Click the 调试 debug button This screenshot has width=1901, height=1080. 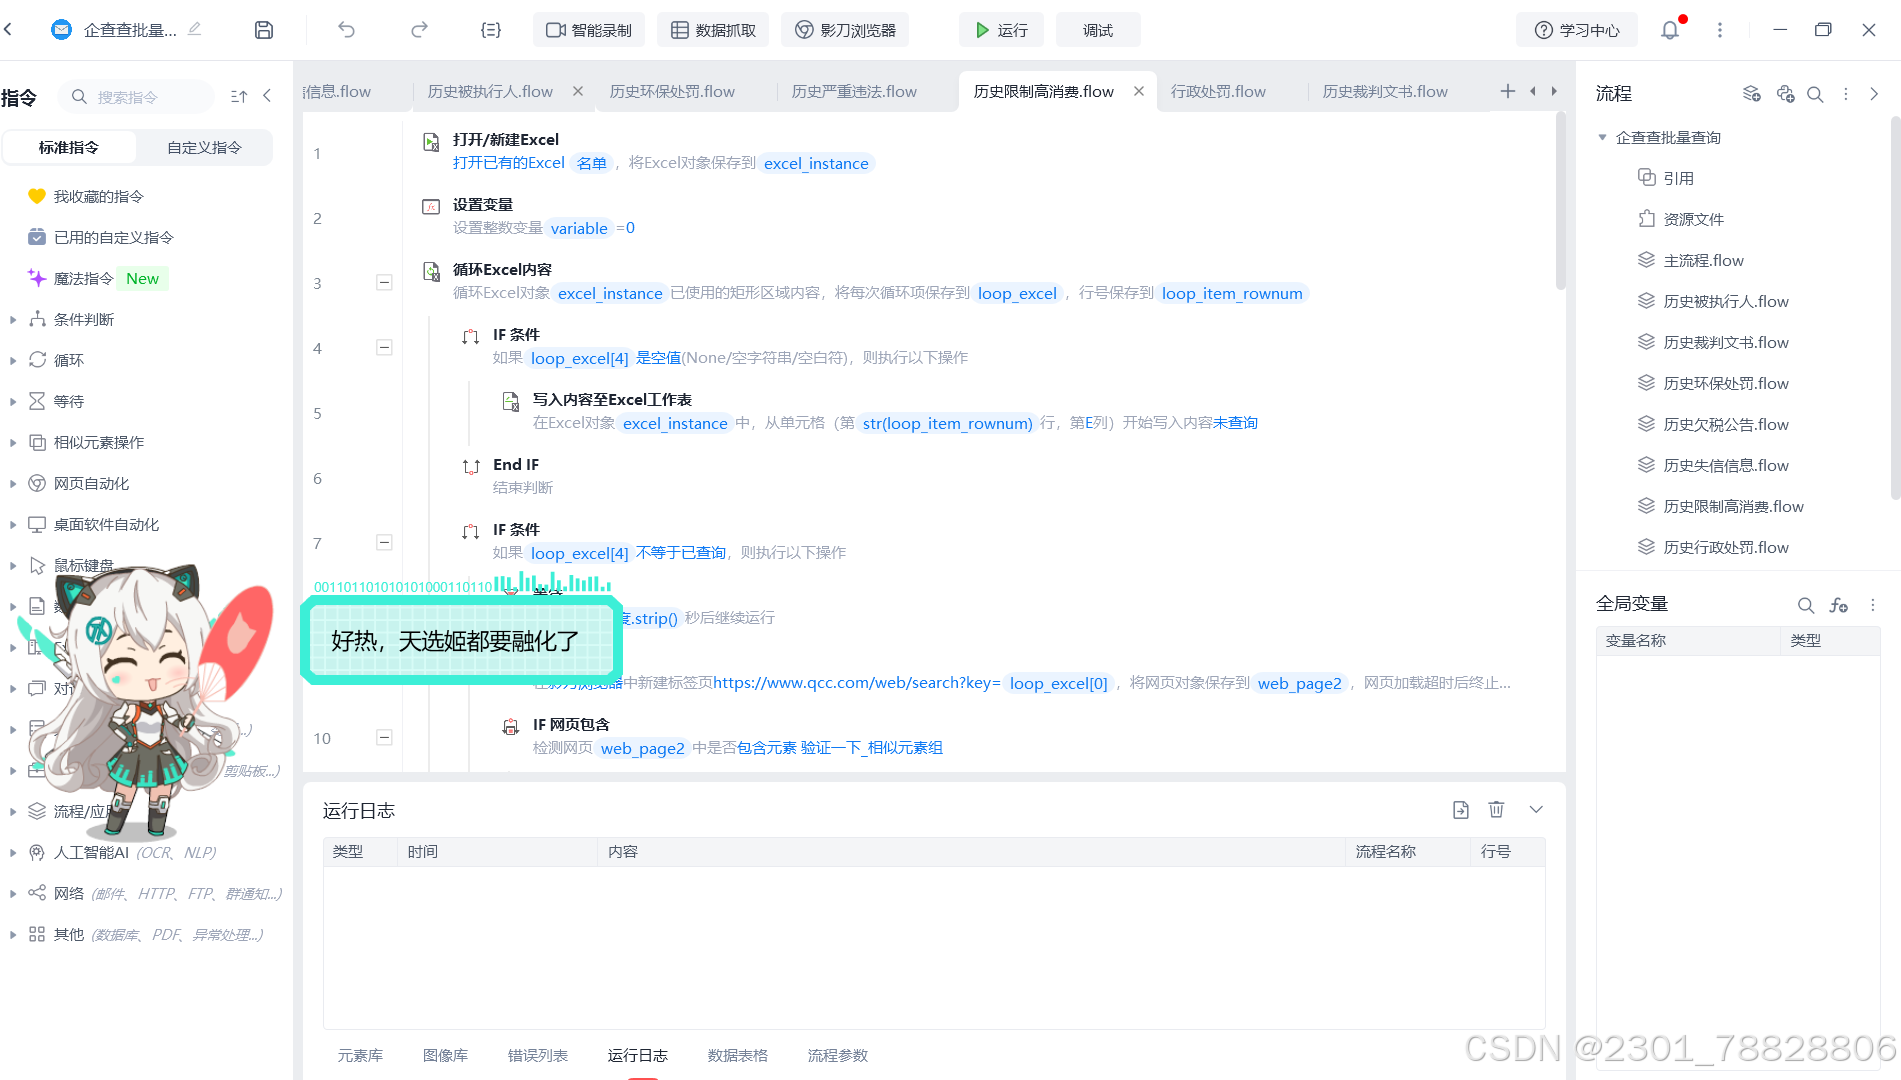(x=1098, y=30)
